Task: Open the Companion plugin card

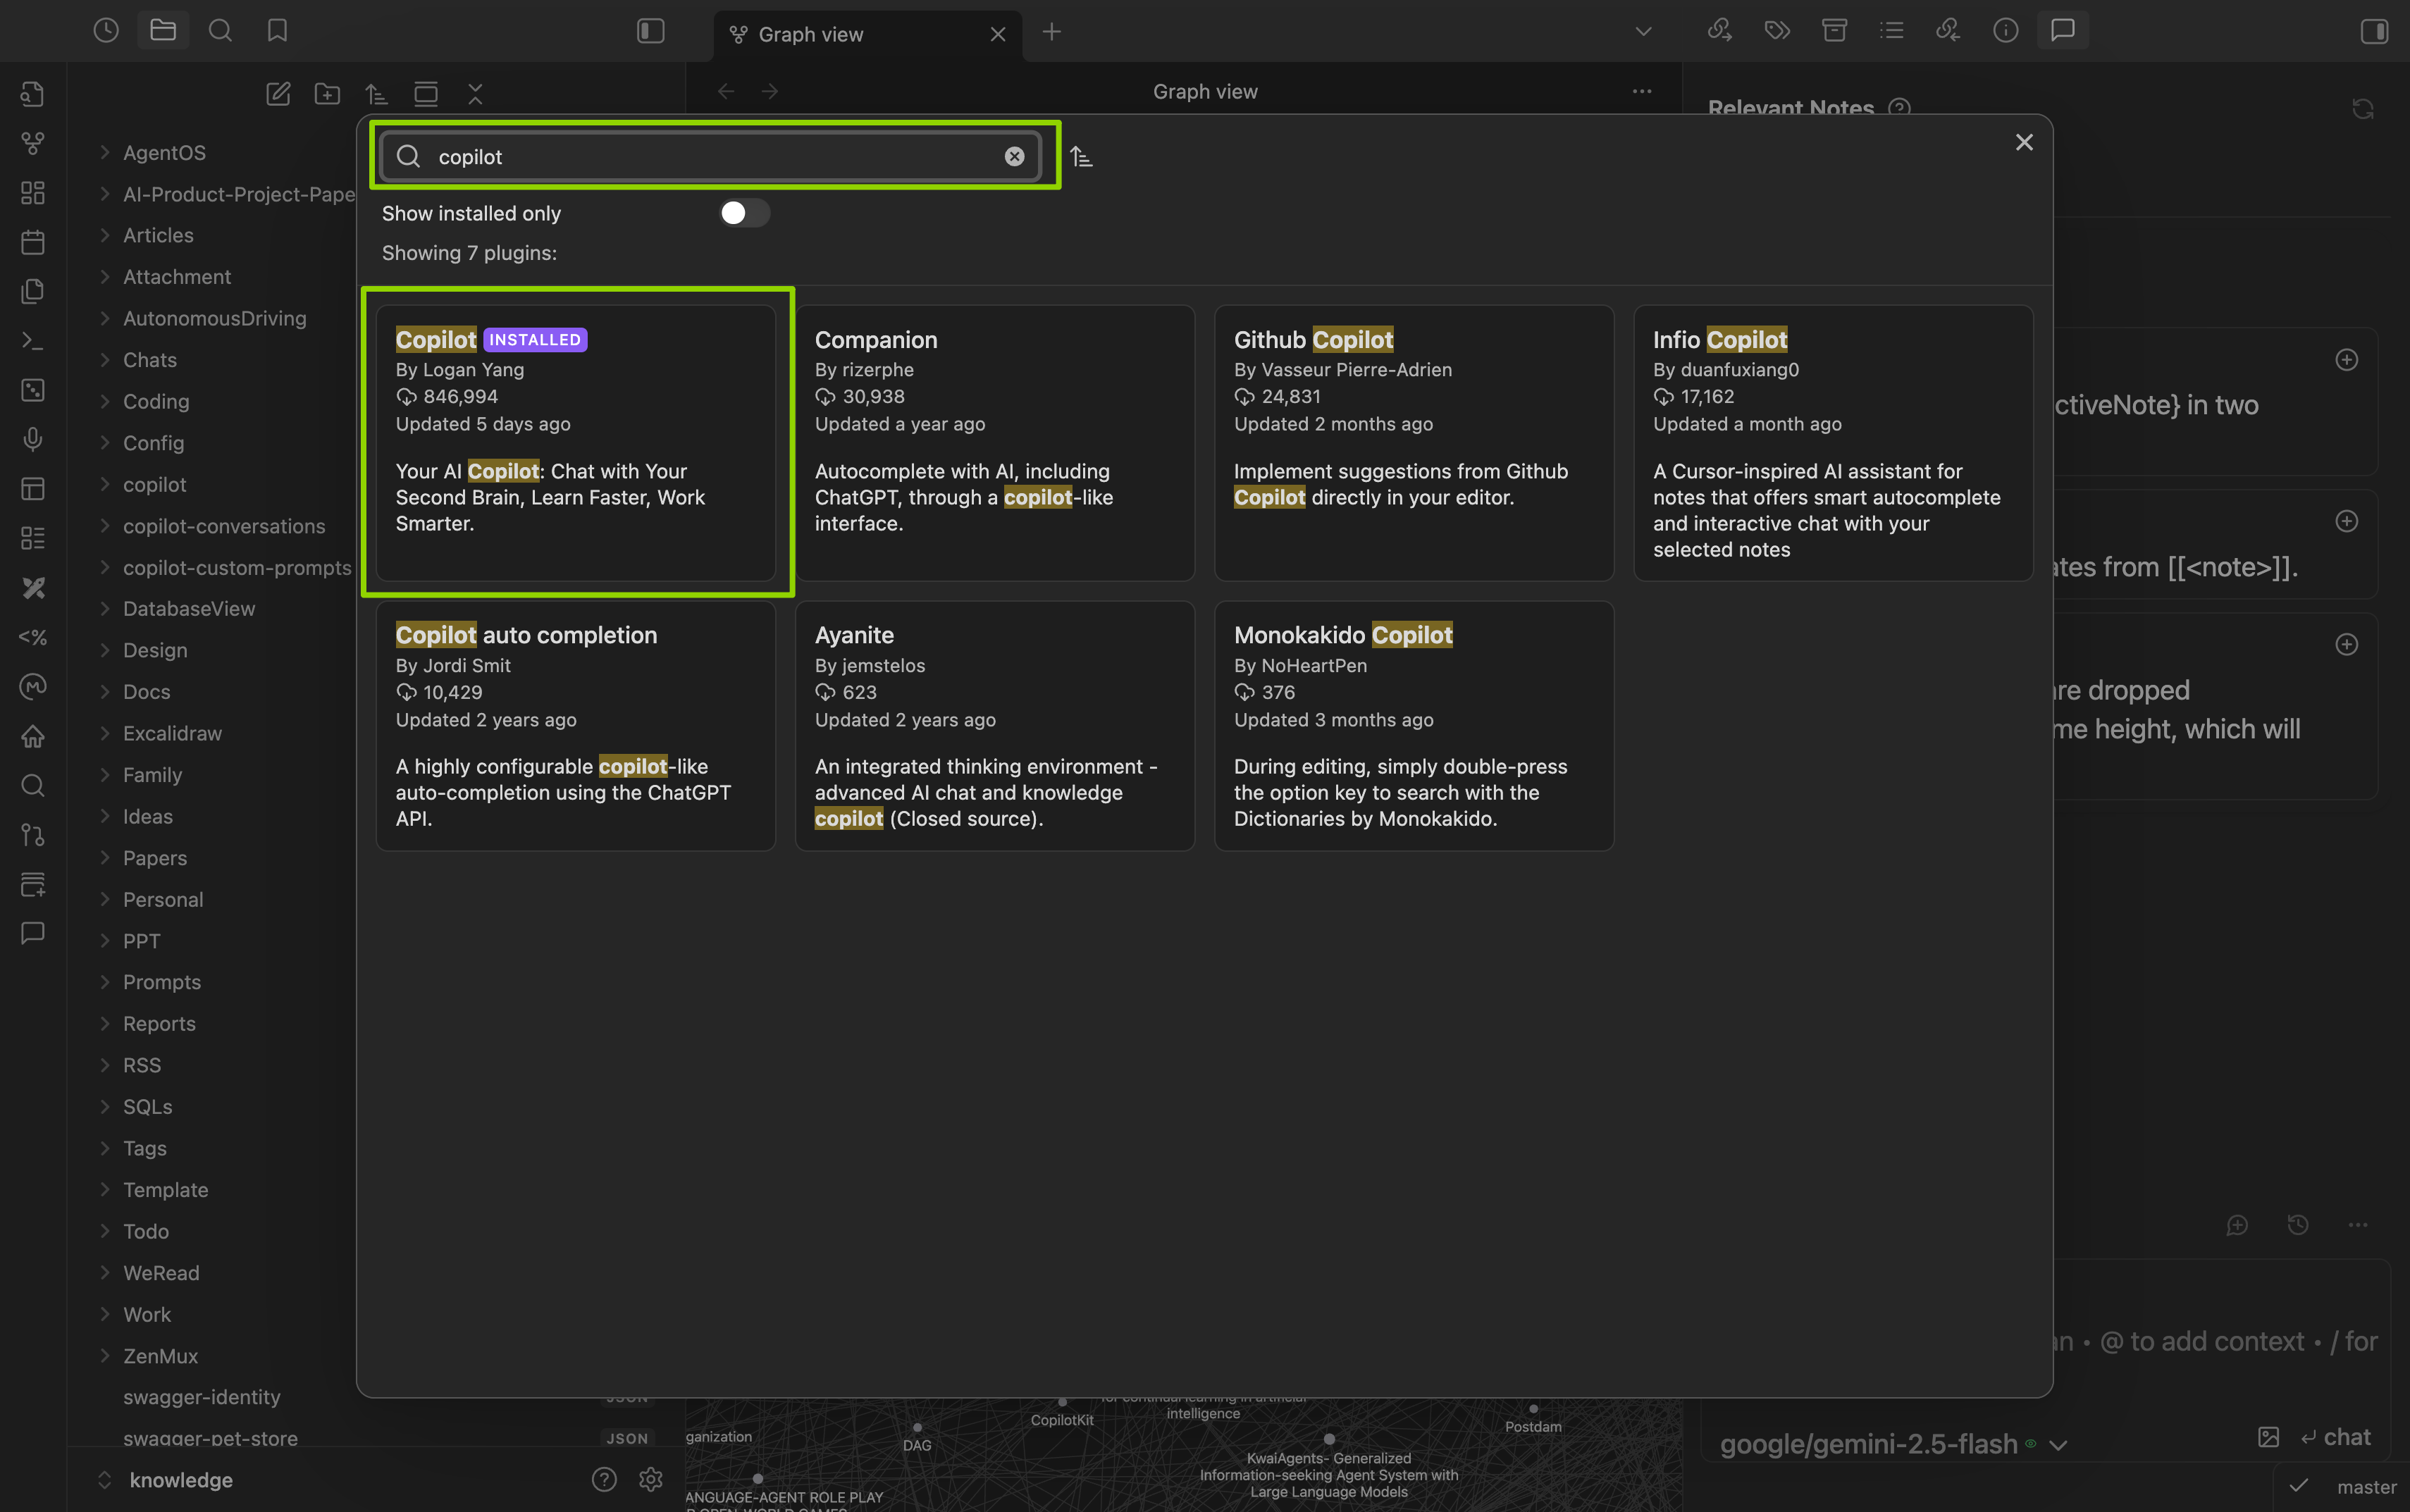Action: (x=995, y=442)
